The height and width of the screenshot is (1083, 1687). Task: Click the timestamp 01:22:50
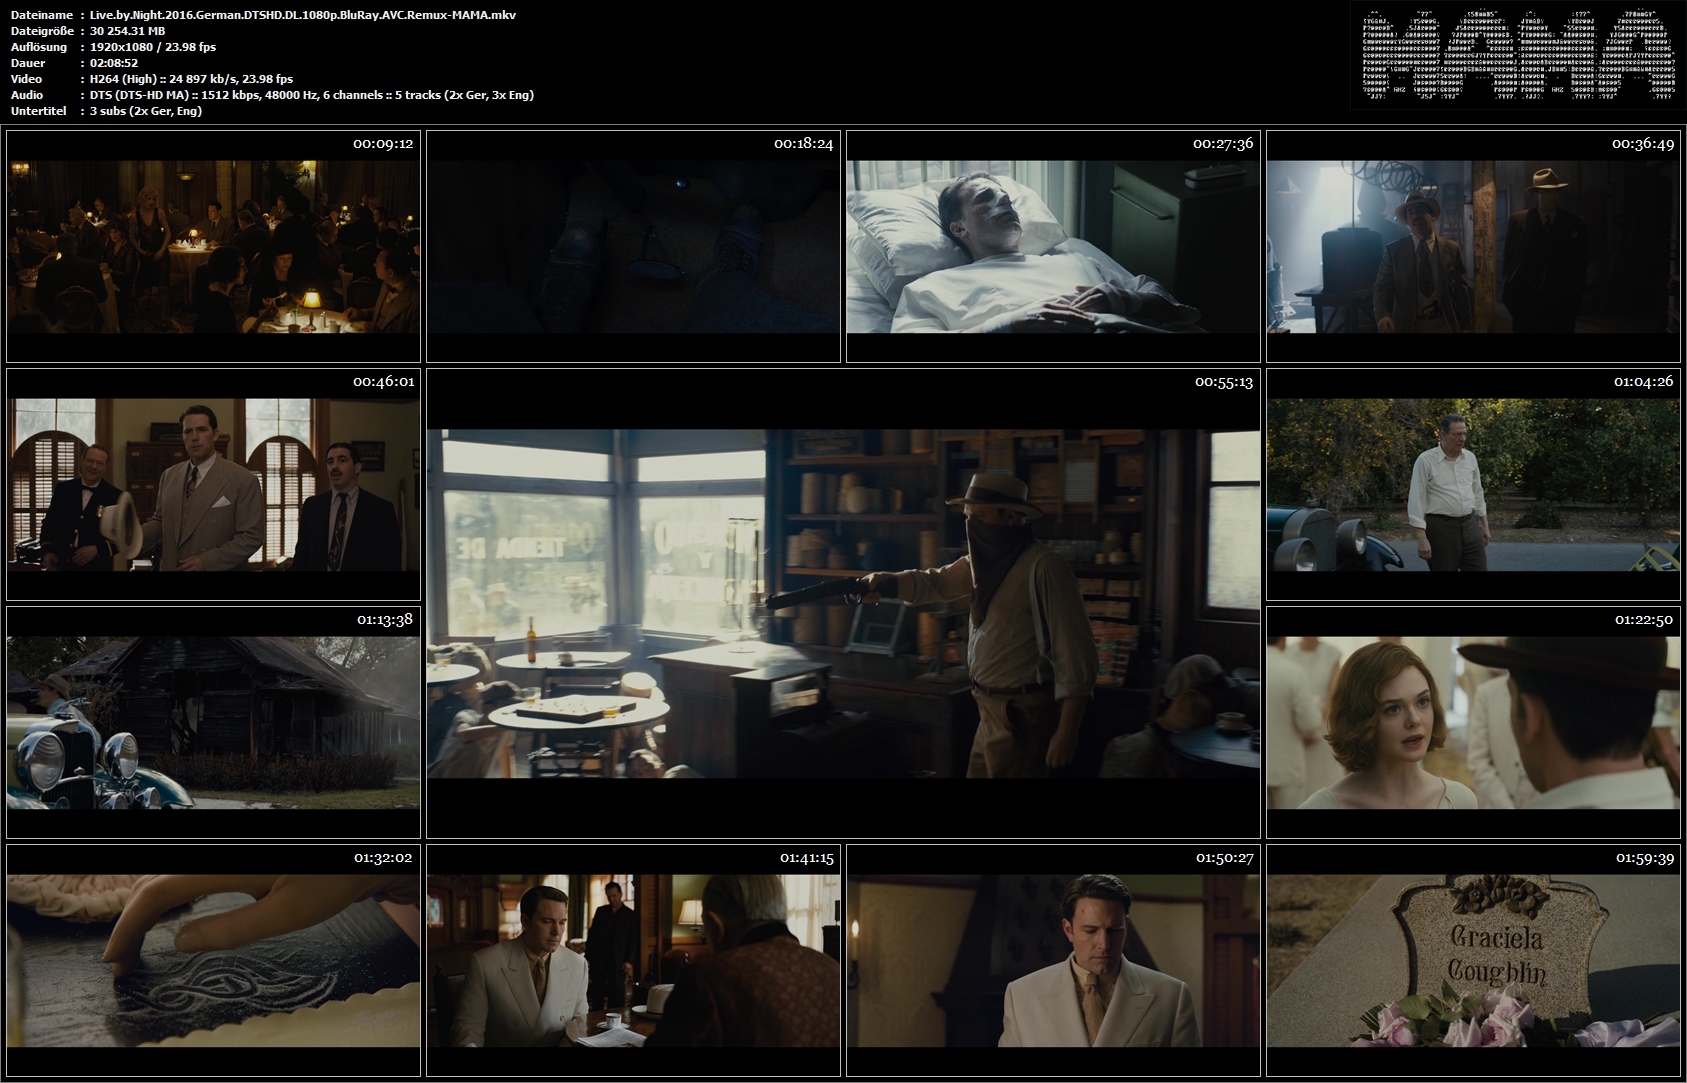1644,620
